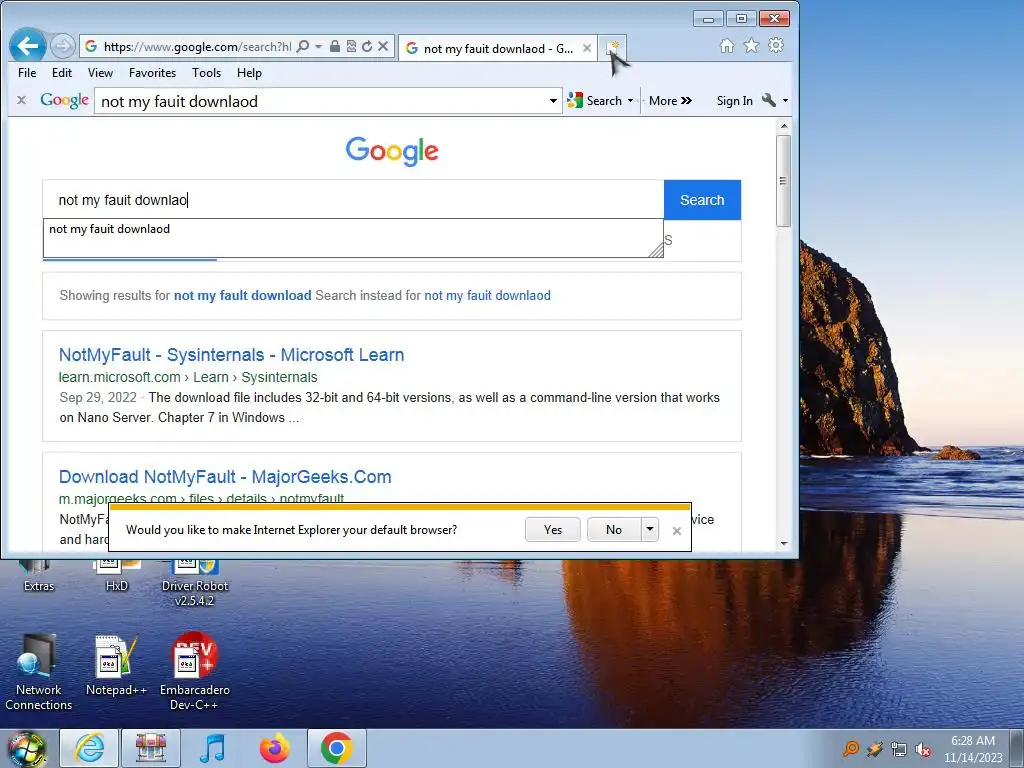Open the Windows Start orb
Viewport: 1024px width, 768px height.
[26, 749]
